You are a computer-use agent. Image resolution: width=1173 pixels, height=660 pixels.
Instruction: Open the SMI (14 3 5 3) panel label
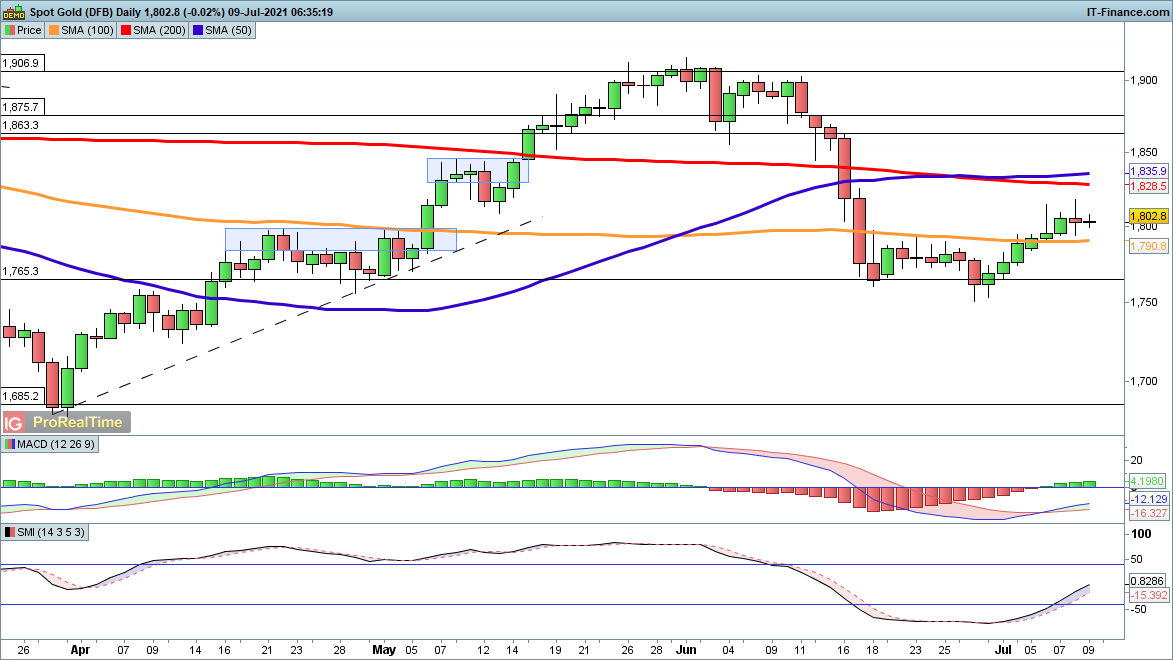point(46,533)
